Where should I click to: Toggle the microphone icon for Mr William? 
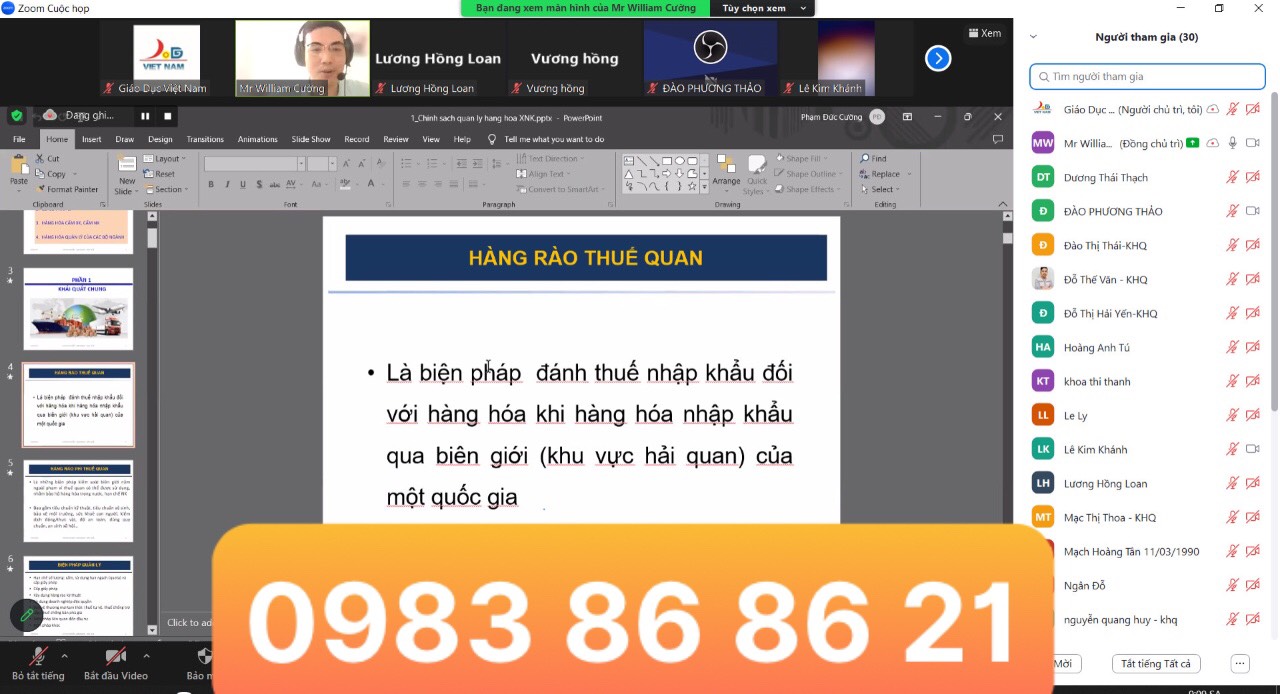(1233, 143)
